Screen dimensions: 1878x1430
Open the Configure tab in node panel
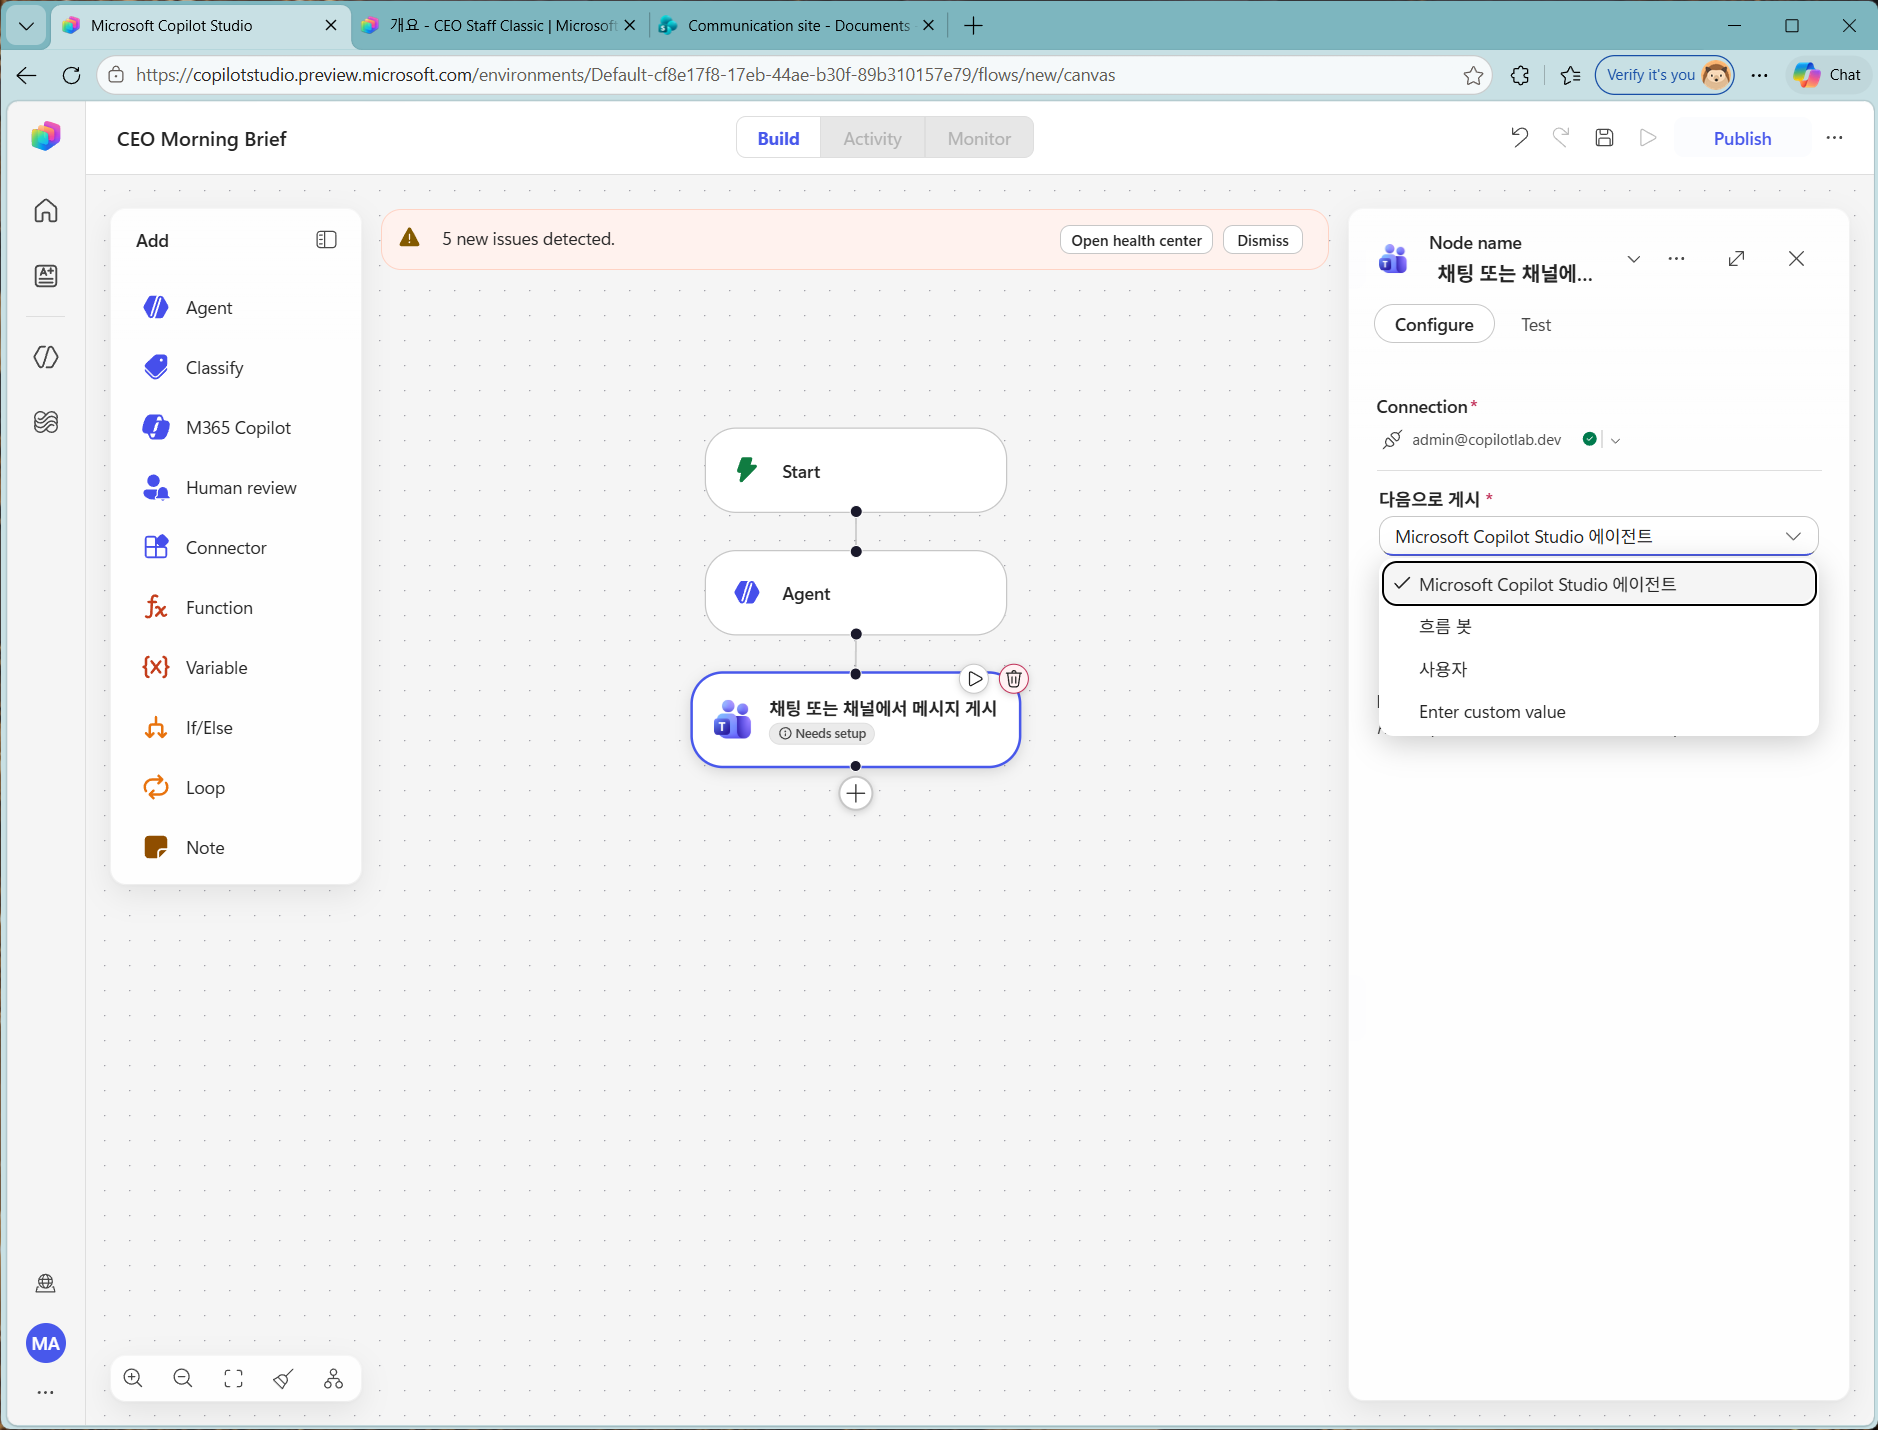(1434, 325)
